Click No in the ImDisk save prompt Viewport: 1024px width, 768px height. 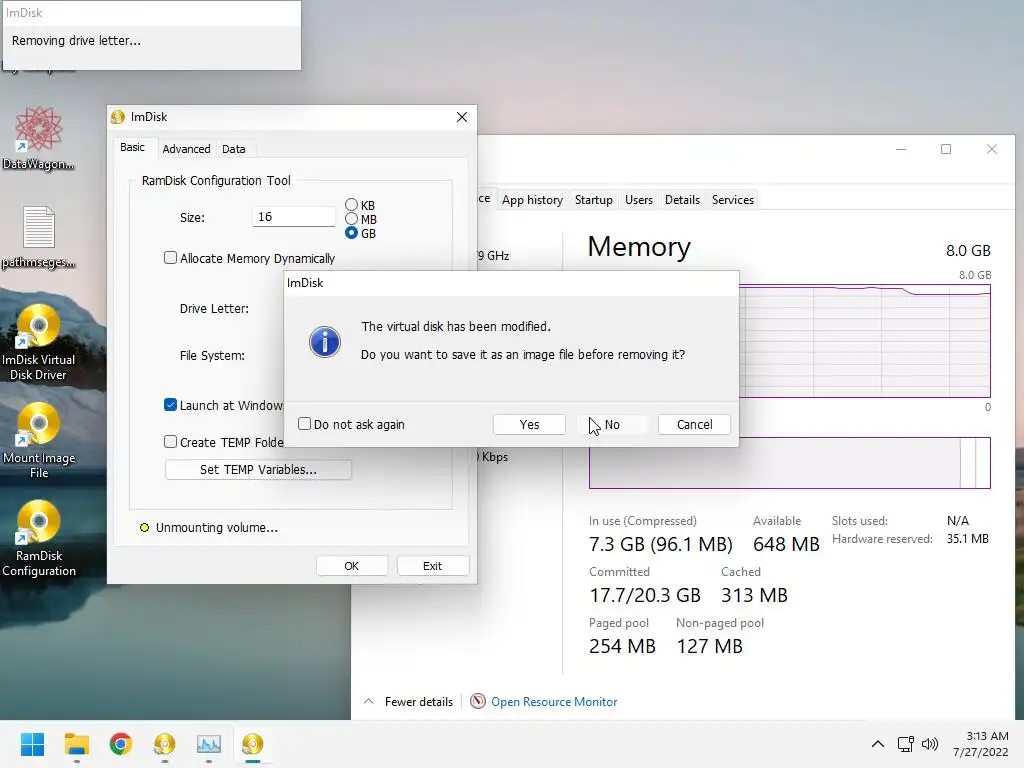[612, 424]
